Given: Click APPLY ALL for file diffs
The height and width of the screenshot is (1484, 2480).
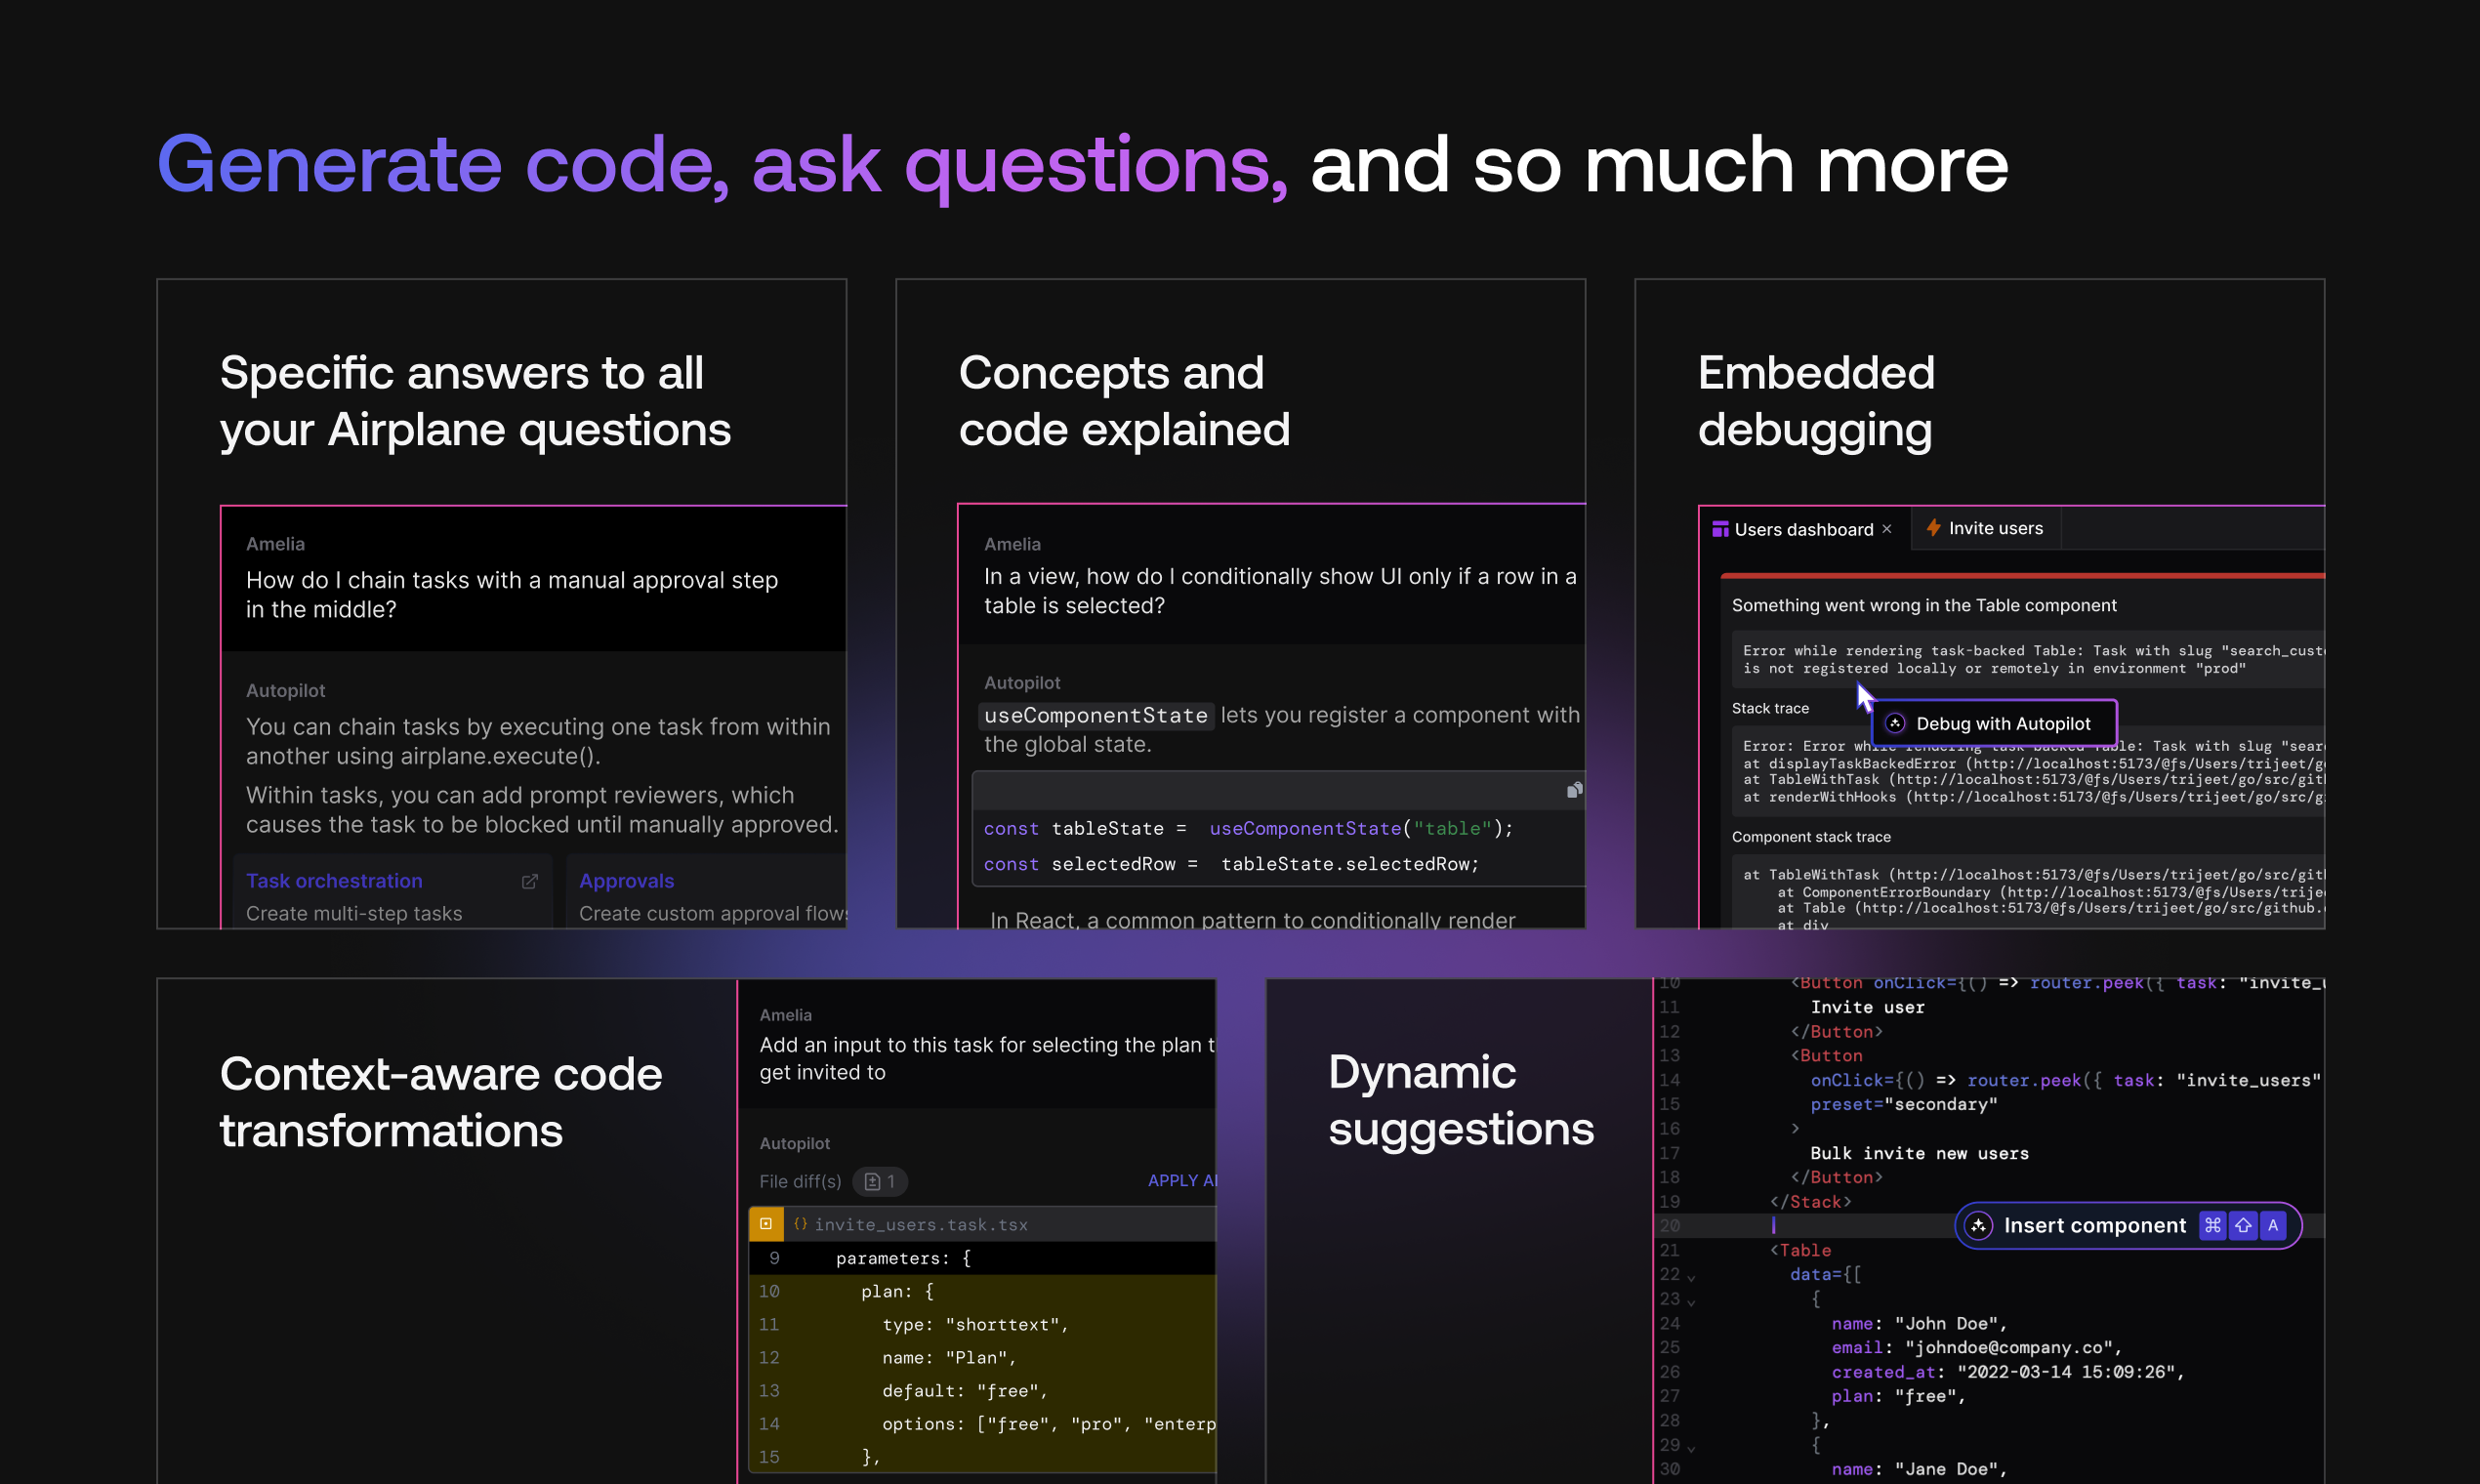Looking at the screenshot, I should (1181, 1181).
